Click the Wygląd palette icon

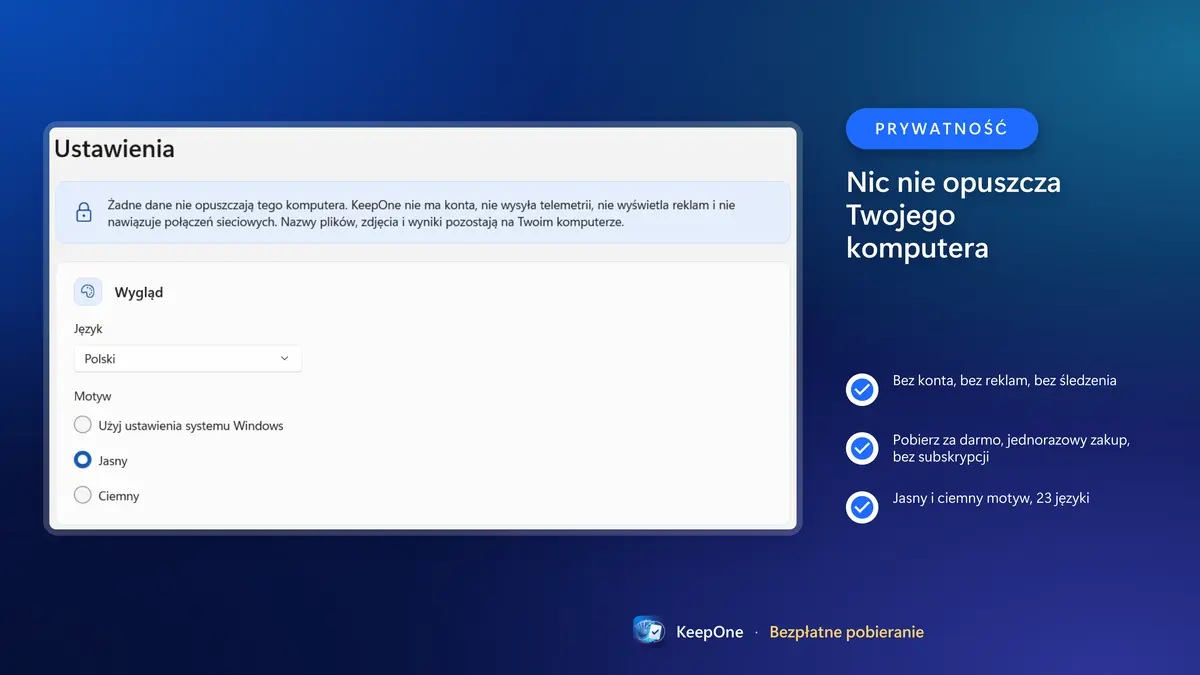(88, 292)
